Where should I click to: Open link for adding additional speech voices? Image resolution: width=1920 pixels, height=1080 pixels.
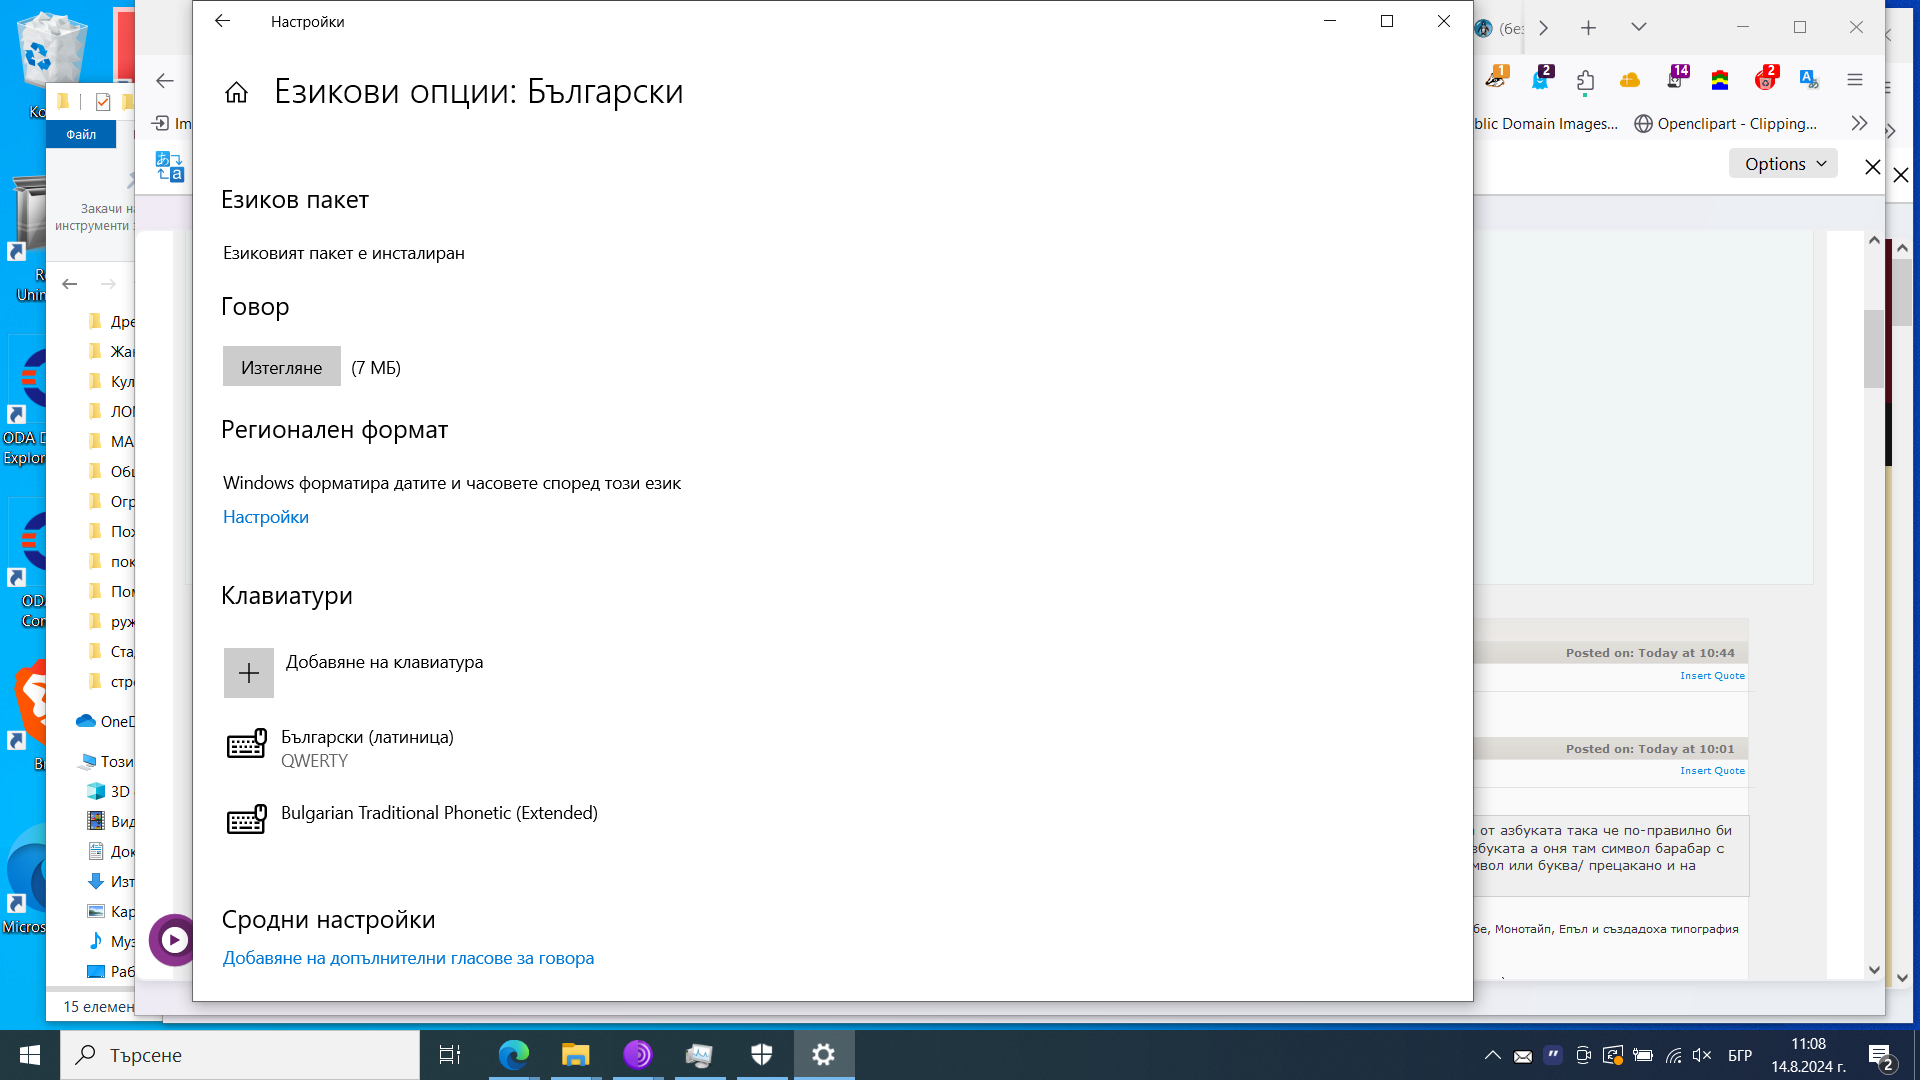pyautogui.click(x=408, y=958)
